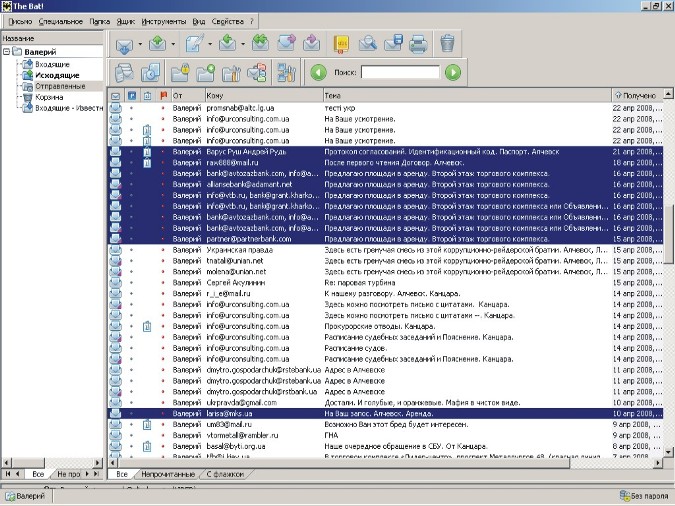
Task: Select the Все tab under the message list
Action: (122, 474)
